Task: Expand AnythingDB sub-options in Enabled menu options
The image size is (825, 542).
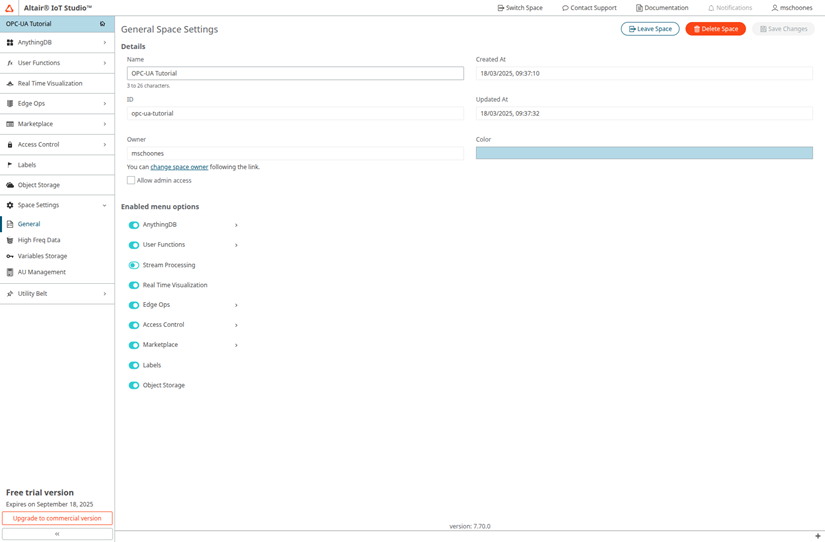Action: (x=236, y=225)
